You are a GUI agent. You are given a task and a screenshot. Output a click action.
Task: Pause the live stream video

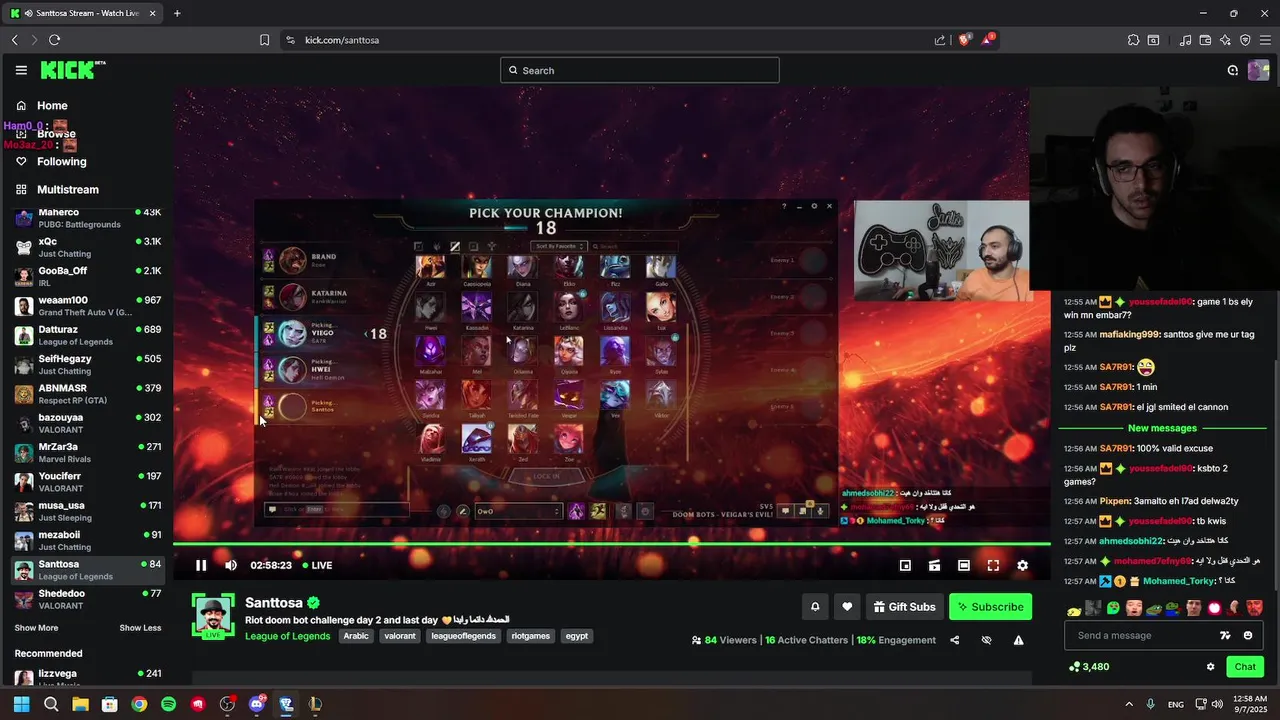click(x=200, y=565)
